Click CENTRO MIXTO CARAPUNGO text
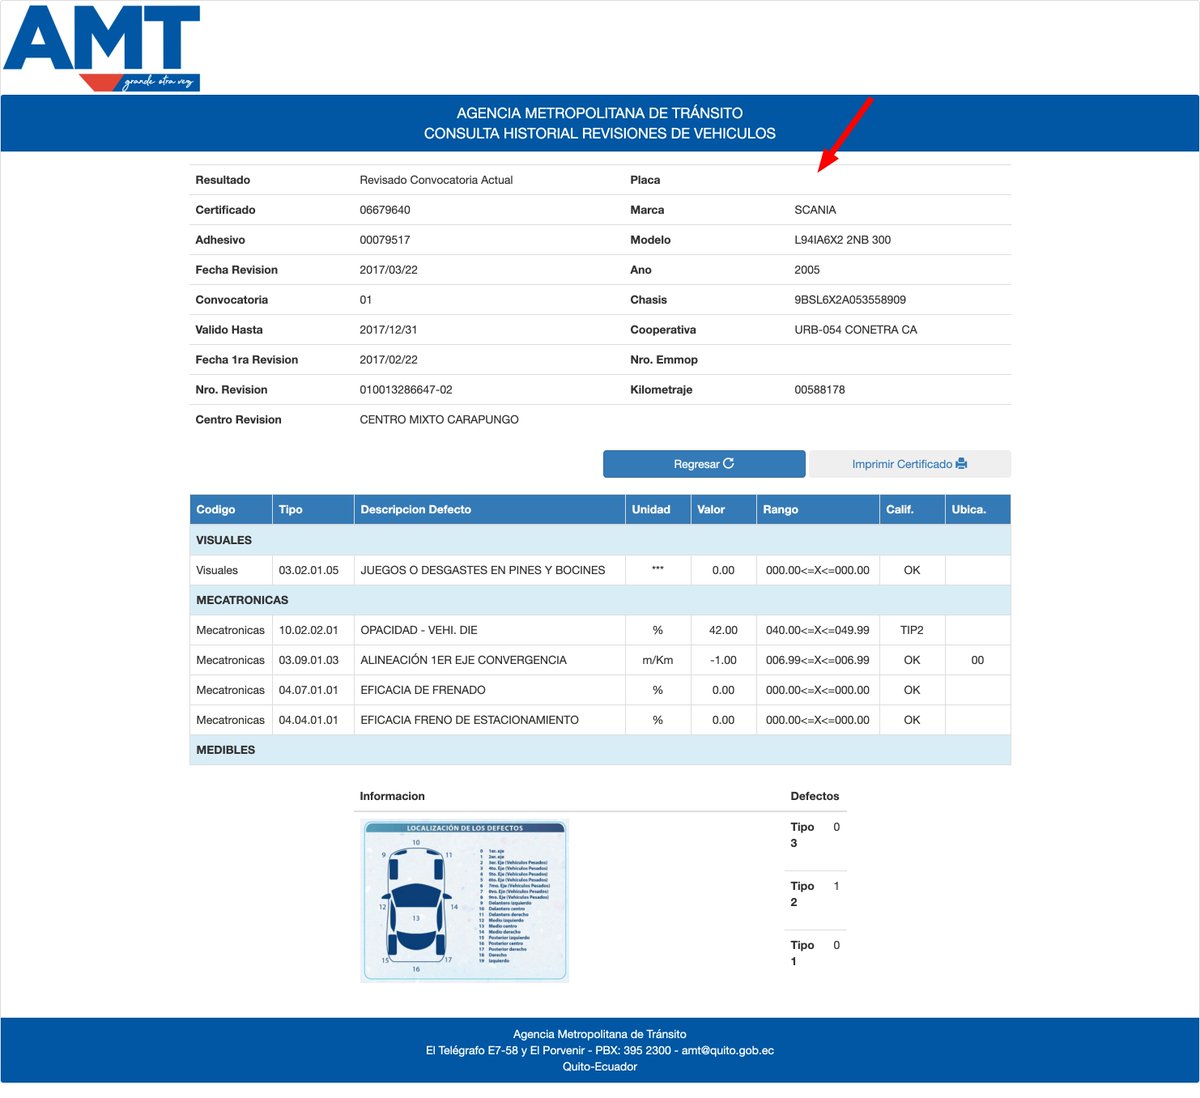 (439, 420)
